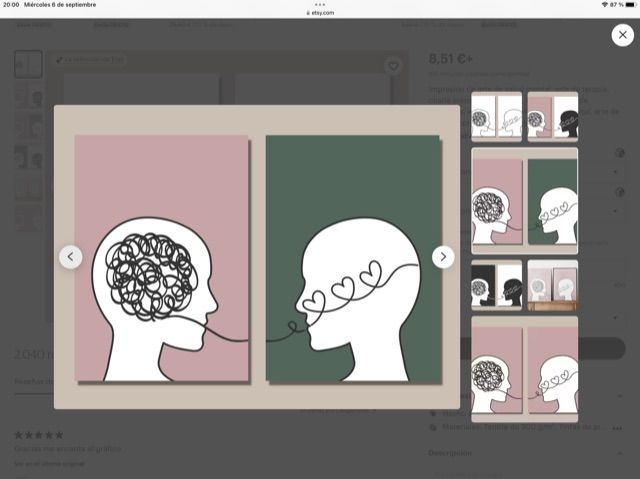Image resolution: width=640 pixels, height=479 pixels.
Task: Click the enlarged poster image in center
Action: [x=257, y=257]
